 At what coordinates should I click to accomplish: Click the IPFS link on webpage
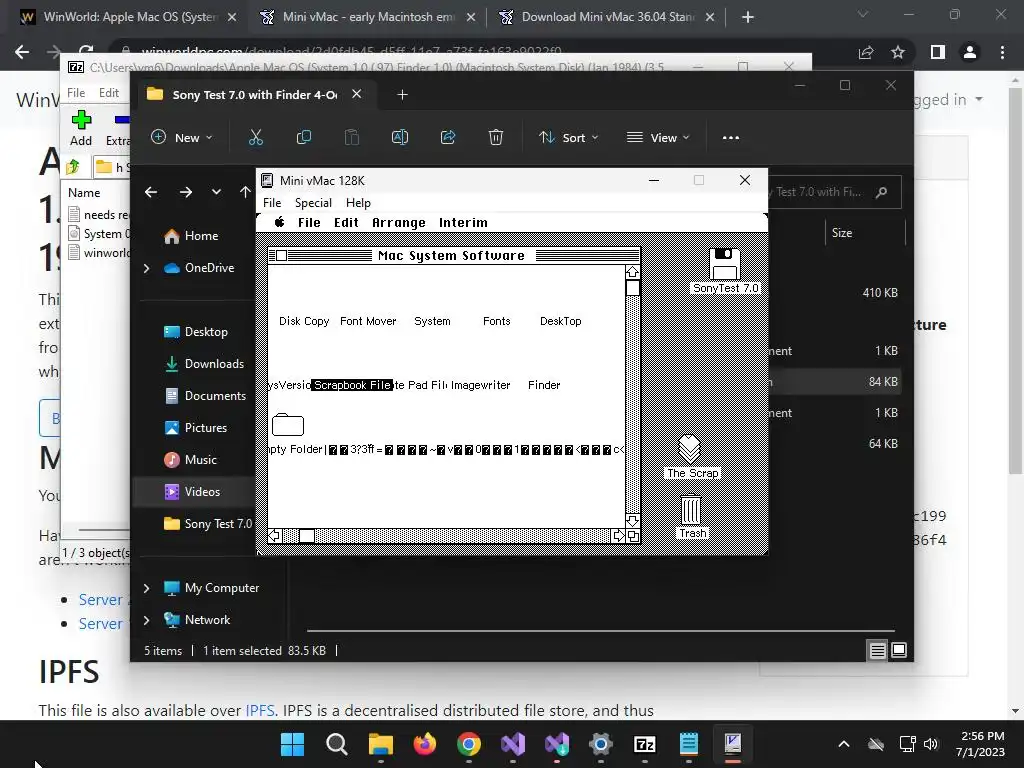259,710
